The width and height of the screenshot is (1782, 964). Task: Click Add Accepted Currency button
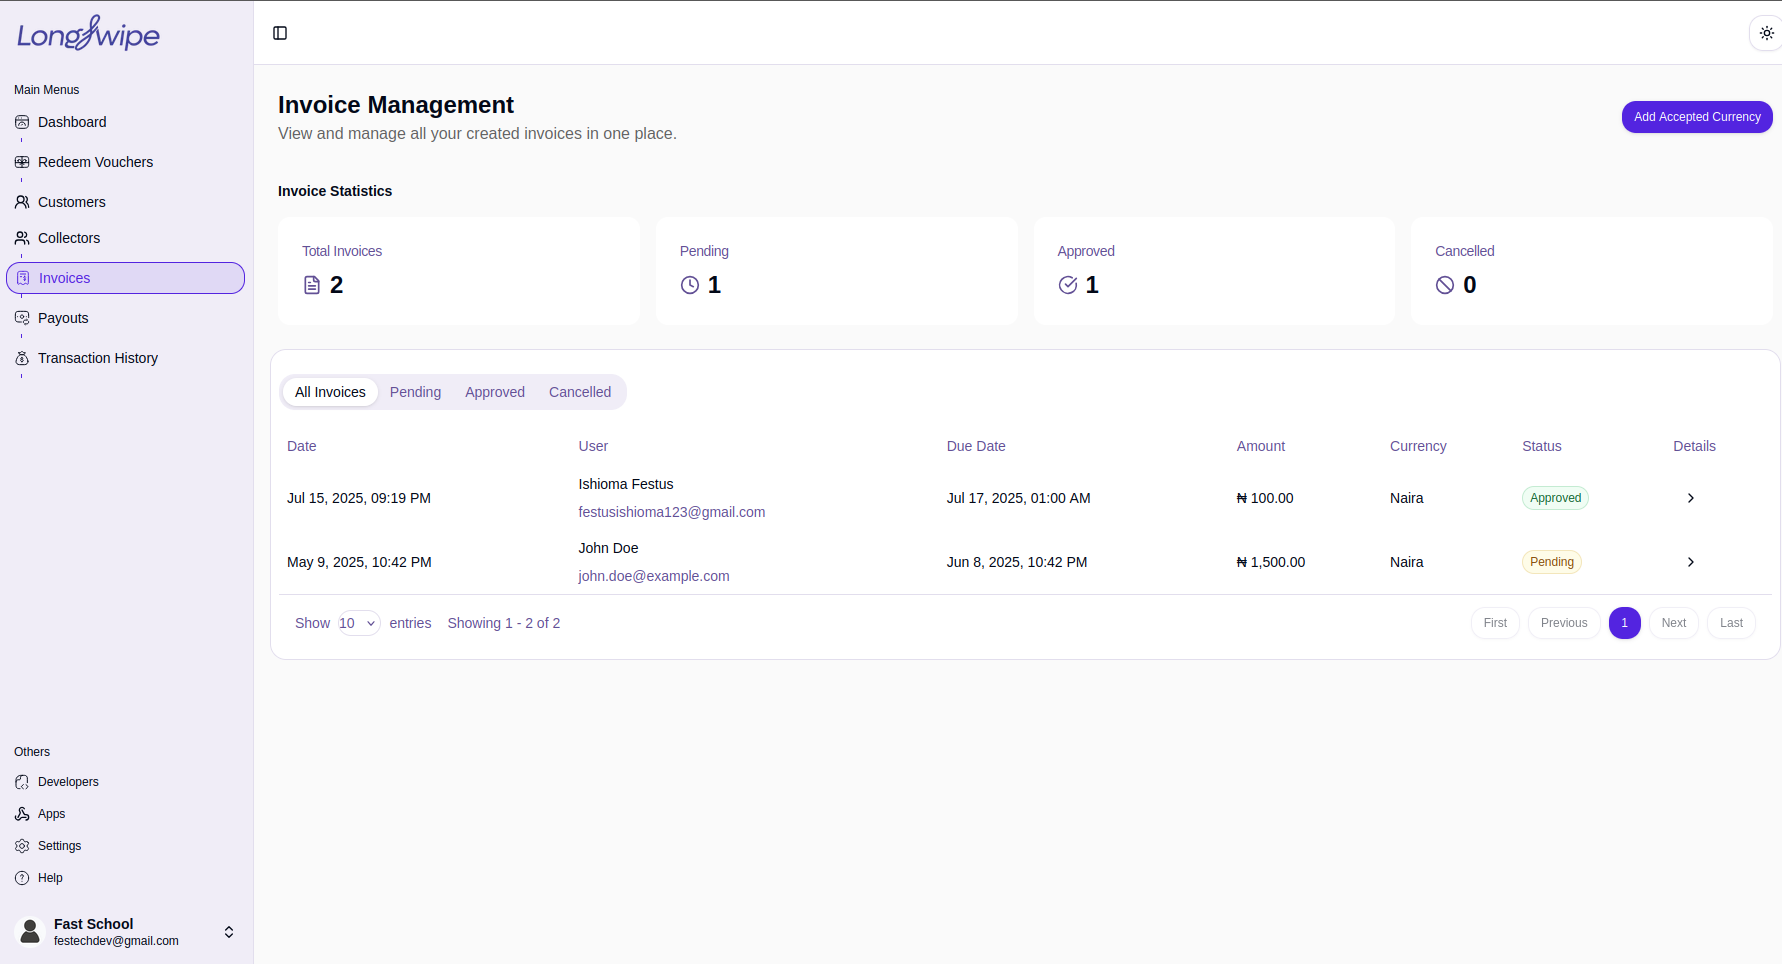tap(1697, 117)
